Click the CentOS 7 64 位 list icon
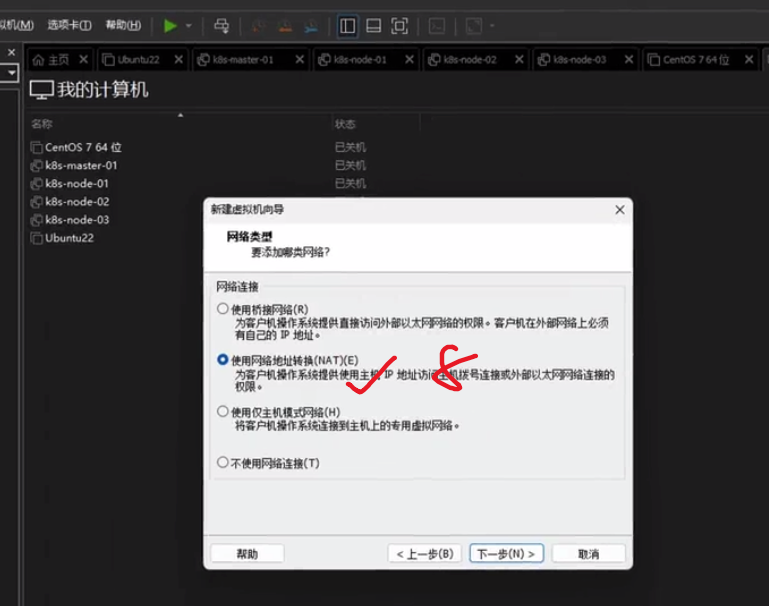Screen dimensions: 769x606 click(37, 148)
